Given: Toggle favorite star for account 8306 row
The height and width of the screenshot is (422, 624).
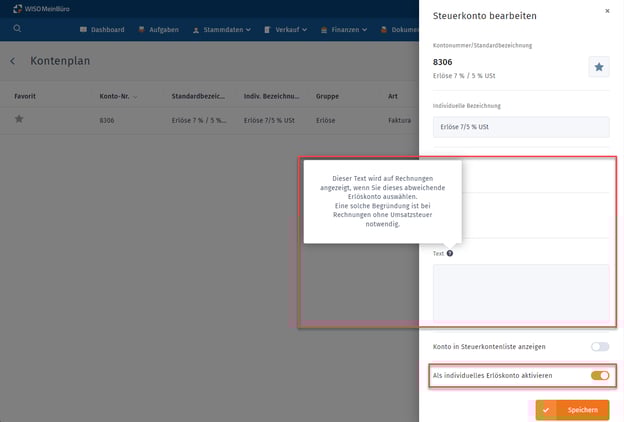Looking at the screenshot, I should click(x=19, y=119).
